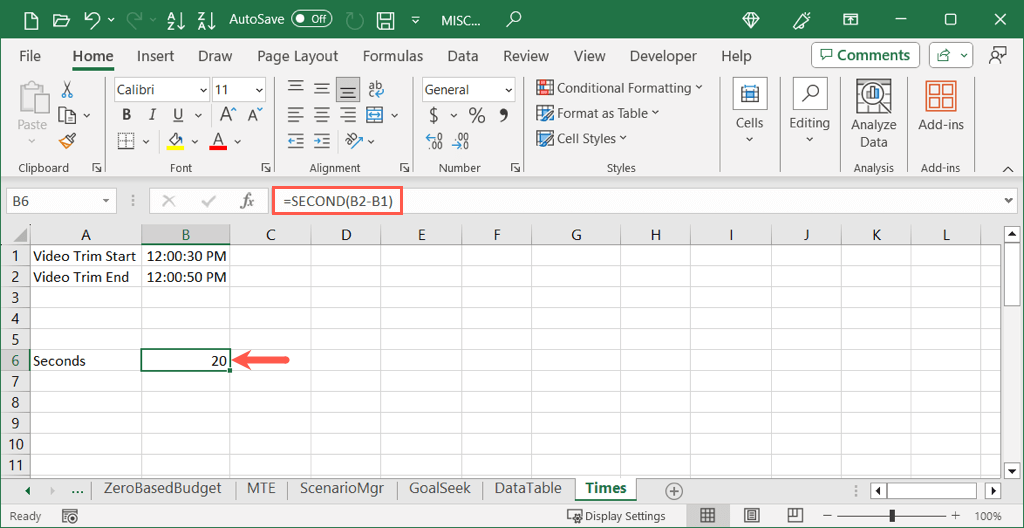Save the workbook with the disk icon
The height and width of the screenshot is (528, 1024).
pos(387,20)
